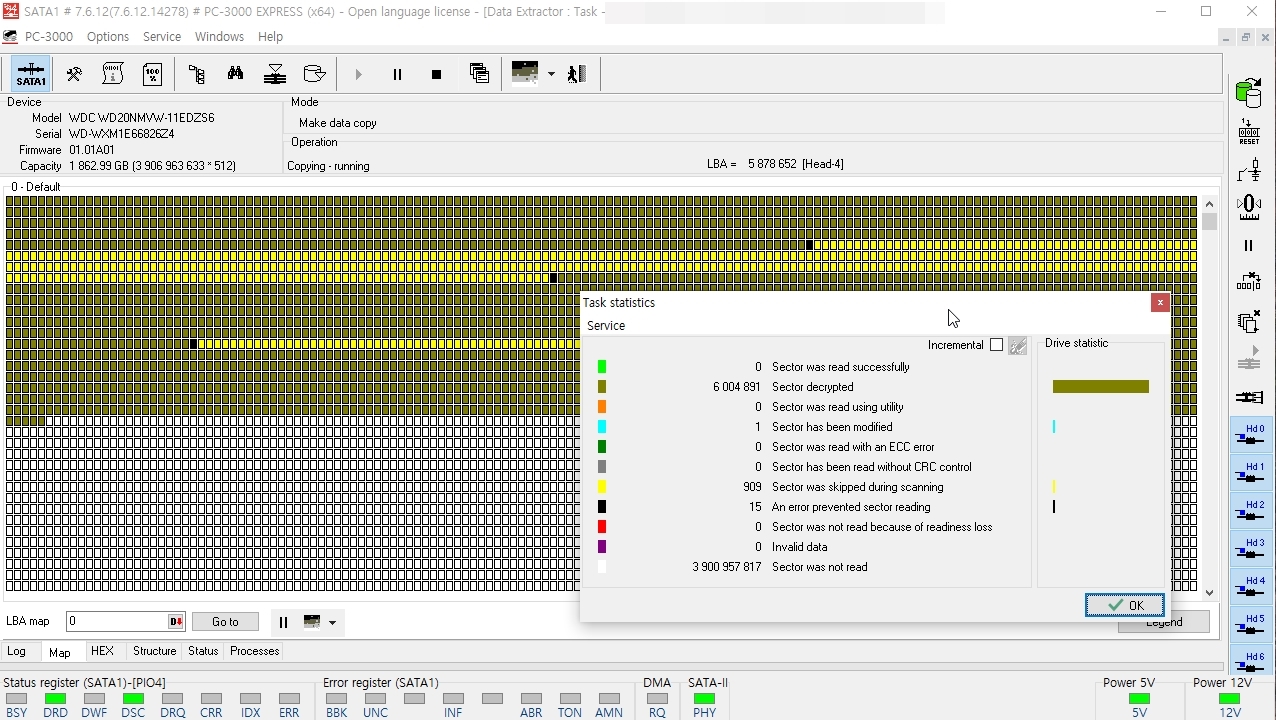The width and height of the screenshot is (1276, 720).
Task: Click the olive Sector decrypted color swatch
Action: point(602,387)
